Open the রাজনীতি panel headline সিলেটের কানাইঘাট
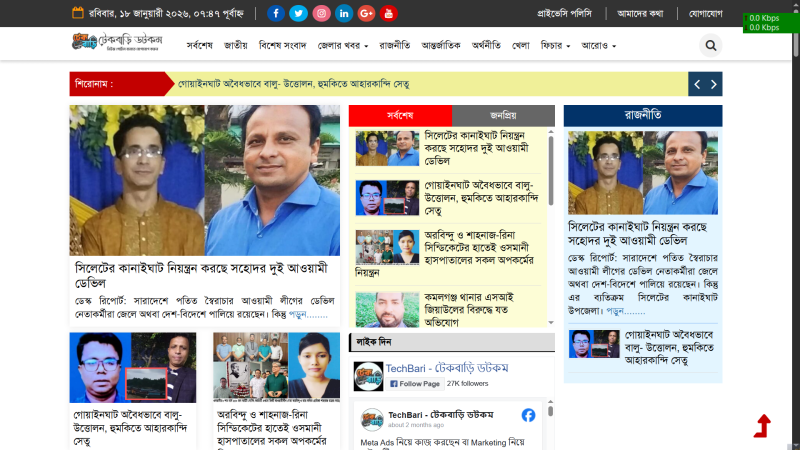 638,233
